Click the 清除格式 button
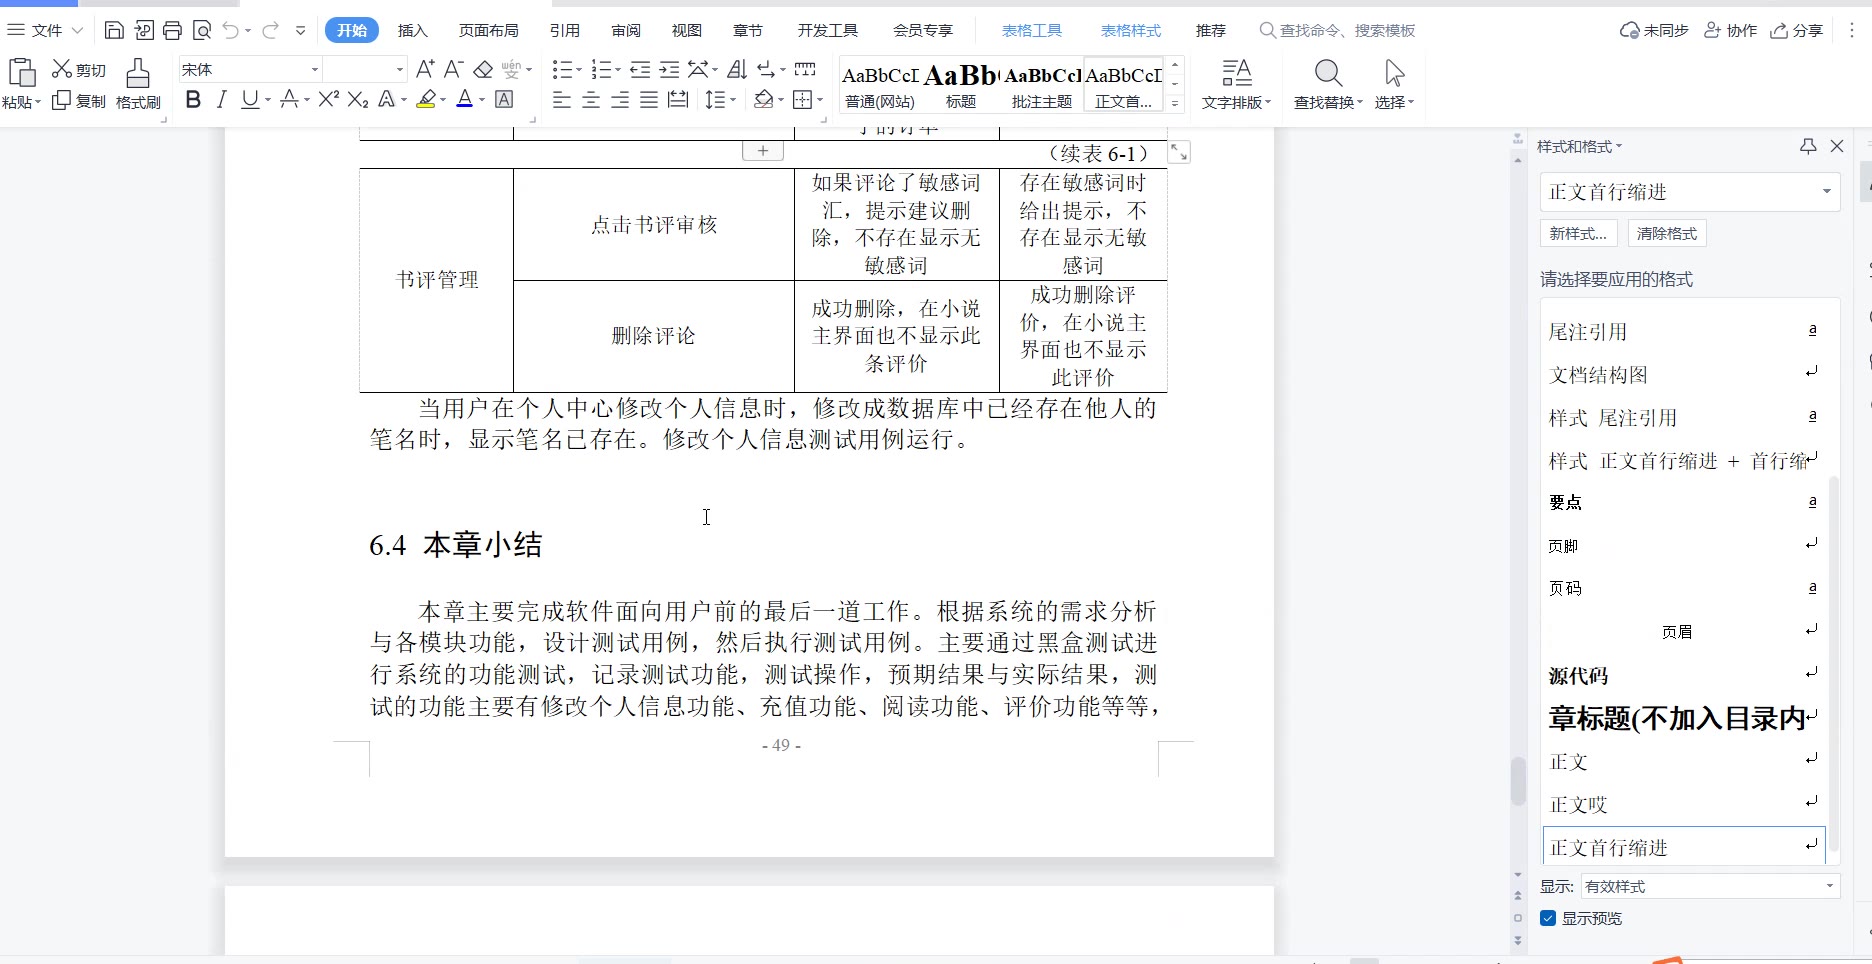This screenshot has height=964, width=1872. (1666, 233)
